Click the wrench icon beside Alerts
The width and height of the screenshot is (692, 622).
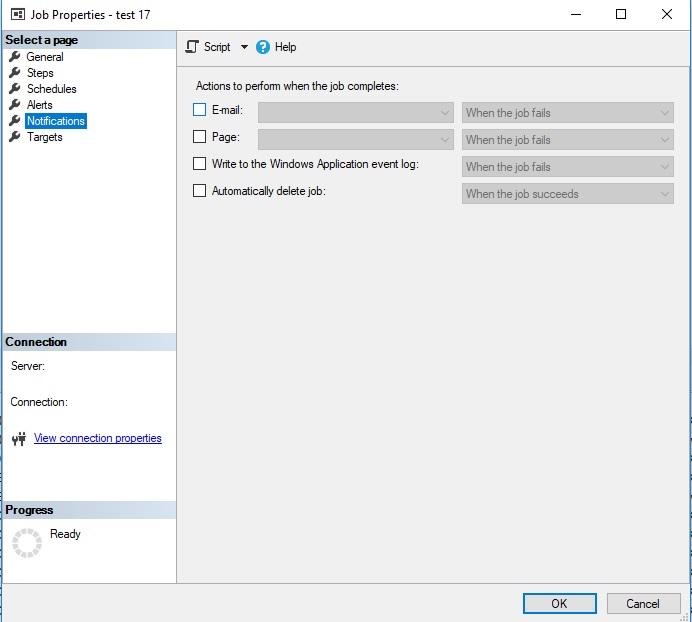[x=14, y=105]
